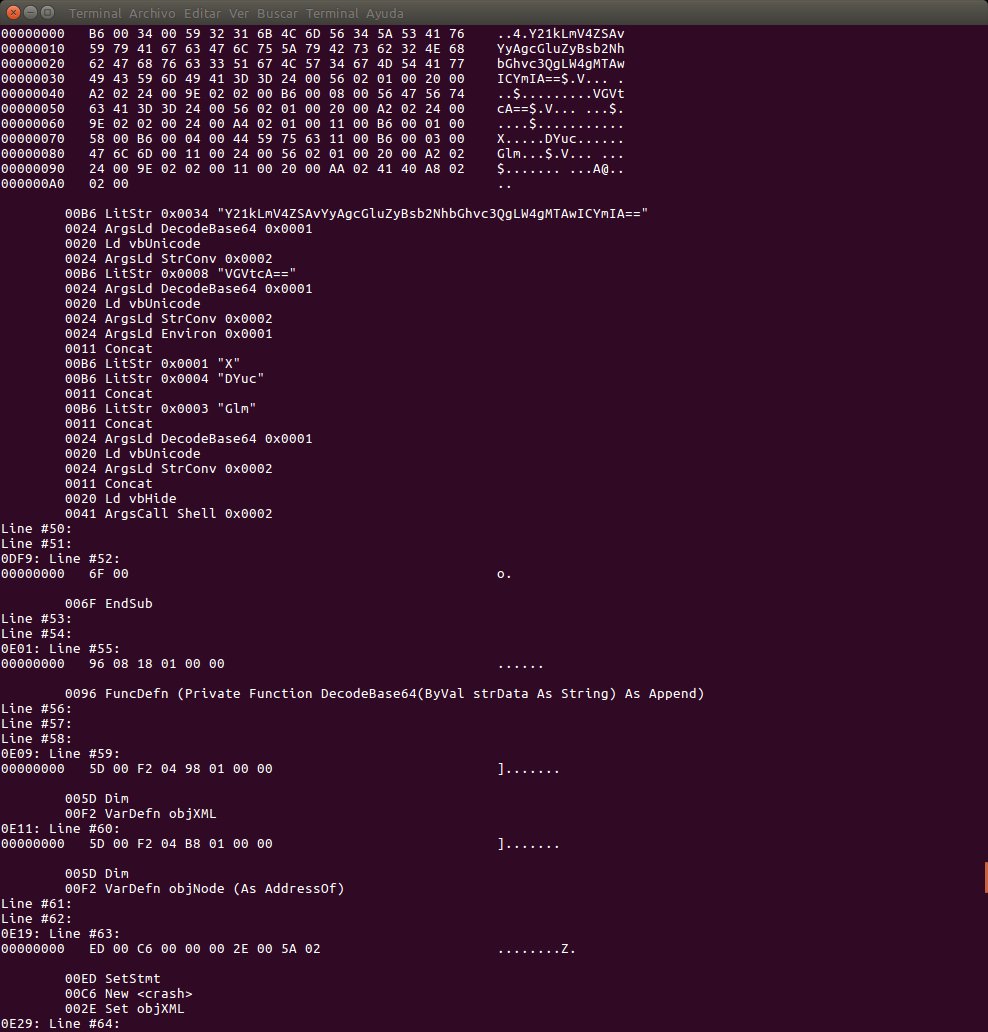Click the "Line #51:" marker

[x=36, y=544]
